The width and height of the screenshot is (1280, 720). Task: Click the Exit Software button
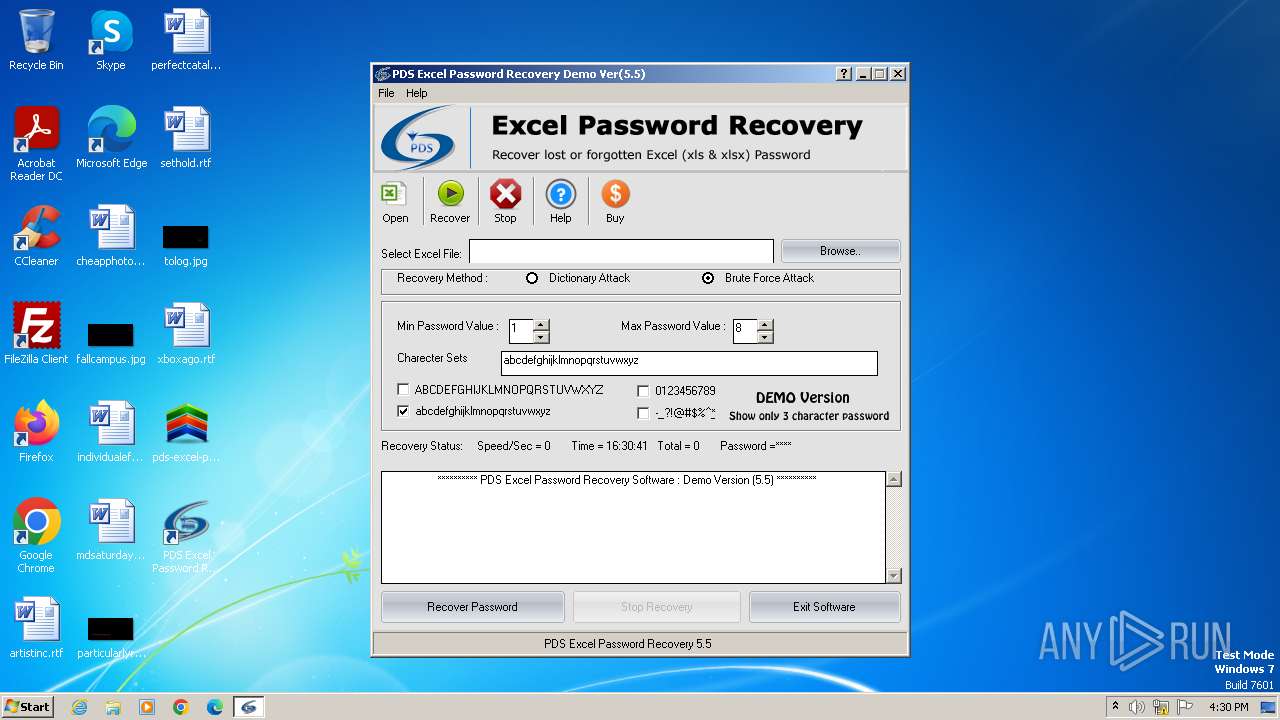click(824, 607)
